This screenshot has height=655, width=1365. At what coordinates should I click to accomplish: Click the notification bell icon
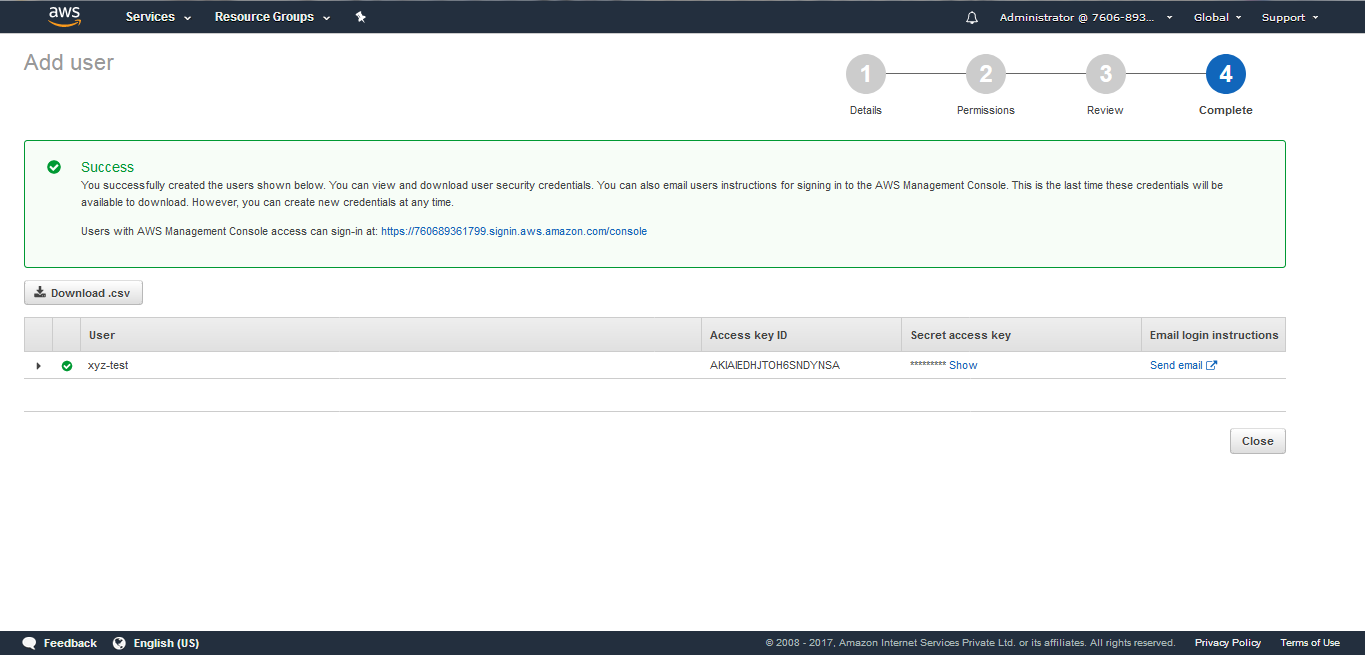click(971, 16)
